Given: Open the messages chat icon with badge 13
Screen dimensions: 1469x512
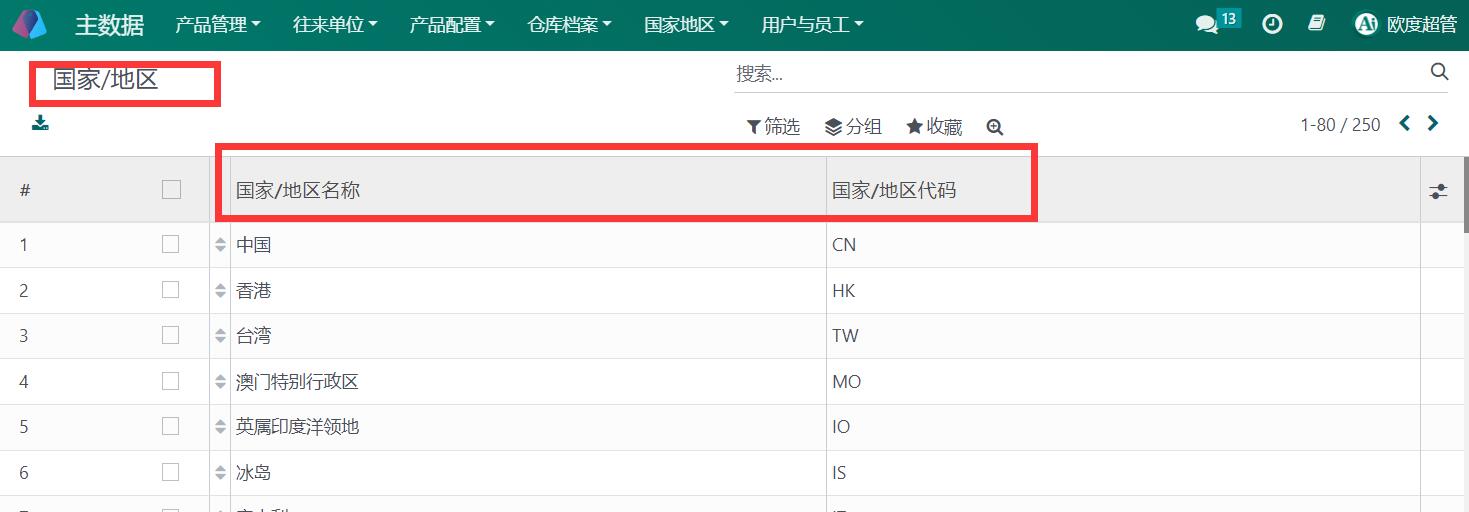Looking at the screenshot, I should [1217, 22].
